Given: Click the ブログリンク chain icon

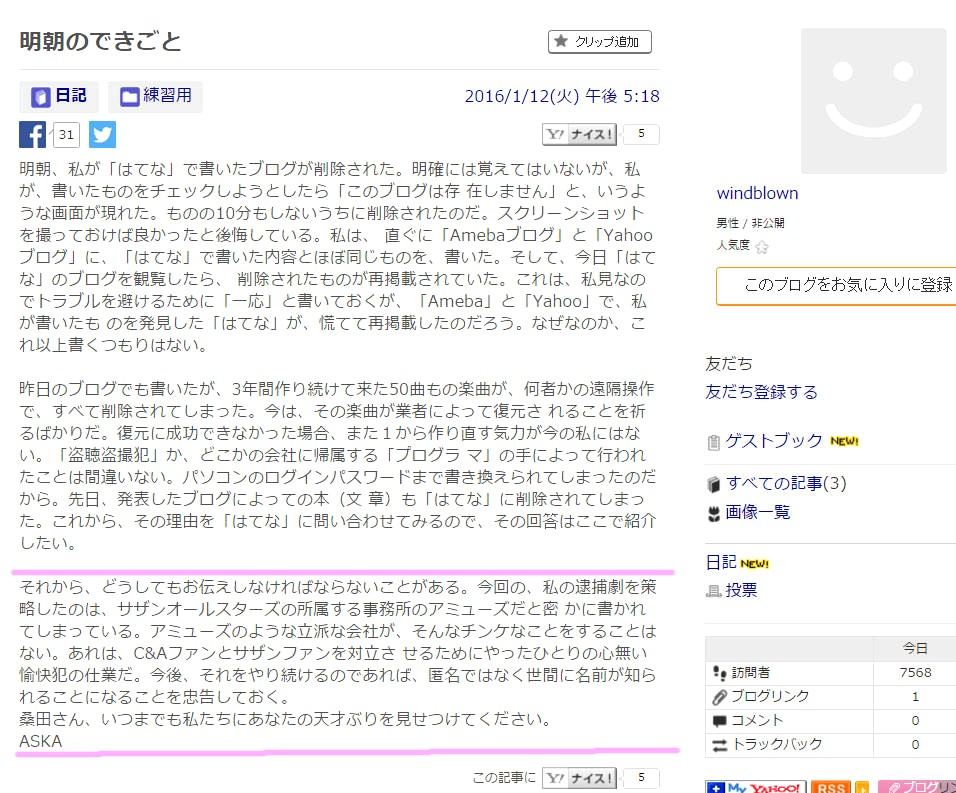Looking at the screenshot, I should click(x=719, y=697).
